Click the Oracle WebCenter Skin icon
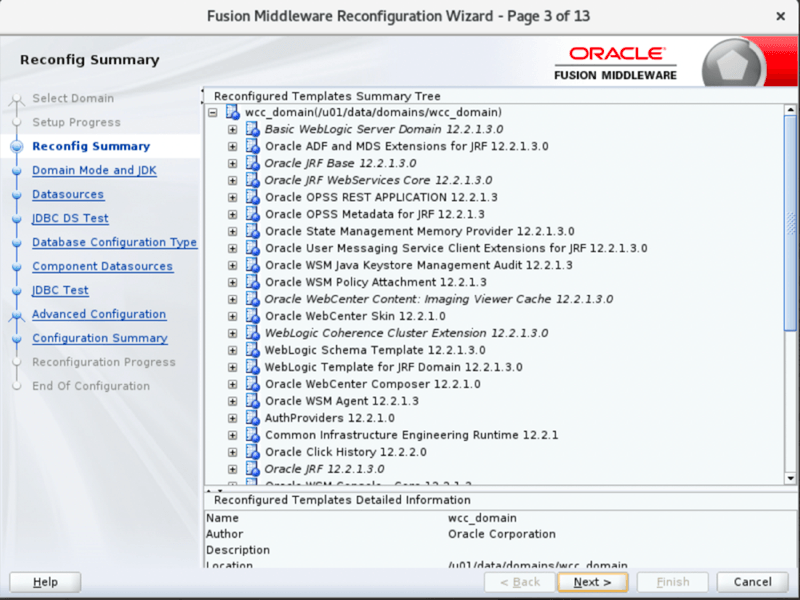Screen dimensions: 800x600 pyautogui.click(x=253, y=316)
